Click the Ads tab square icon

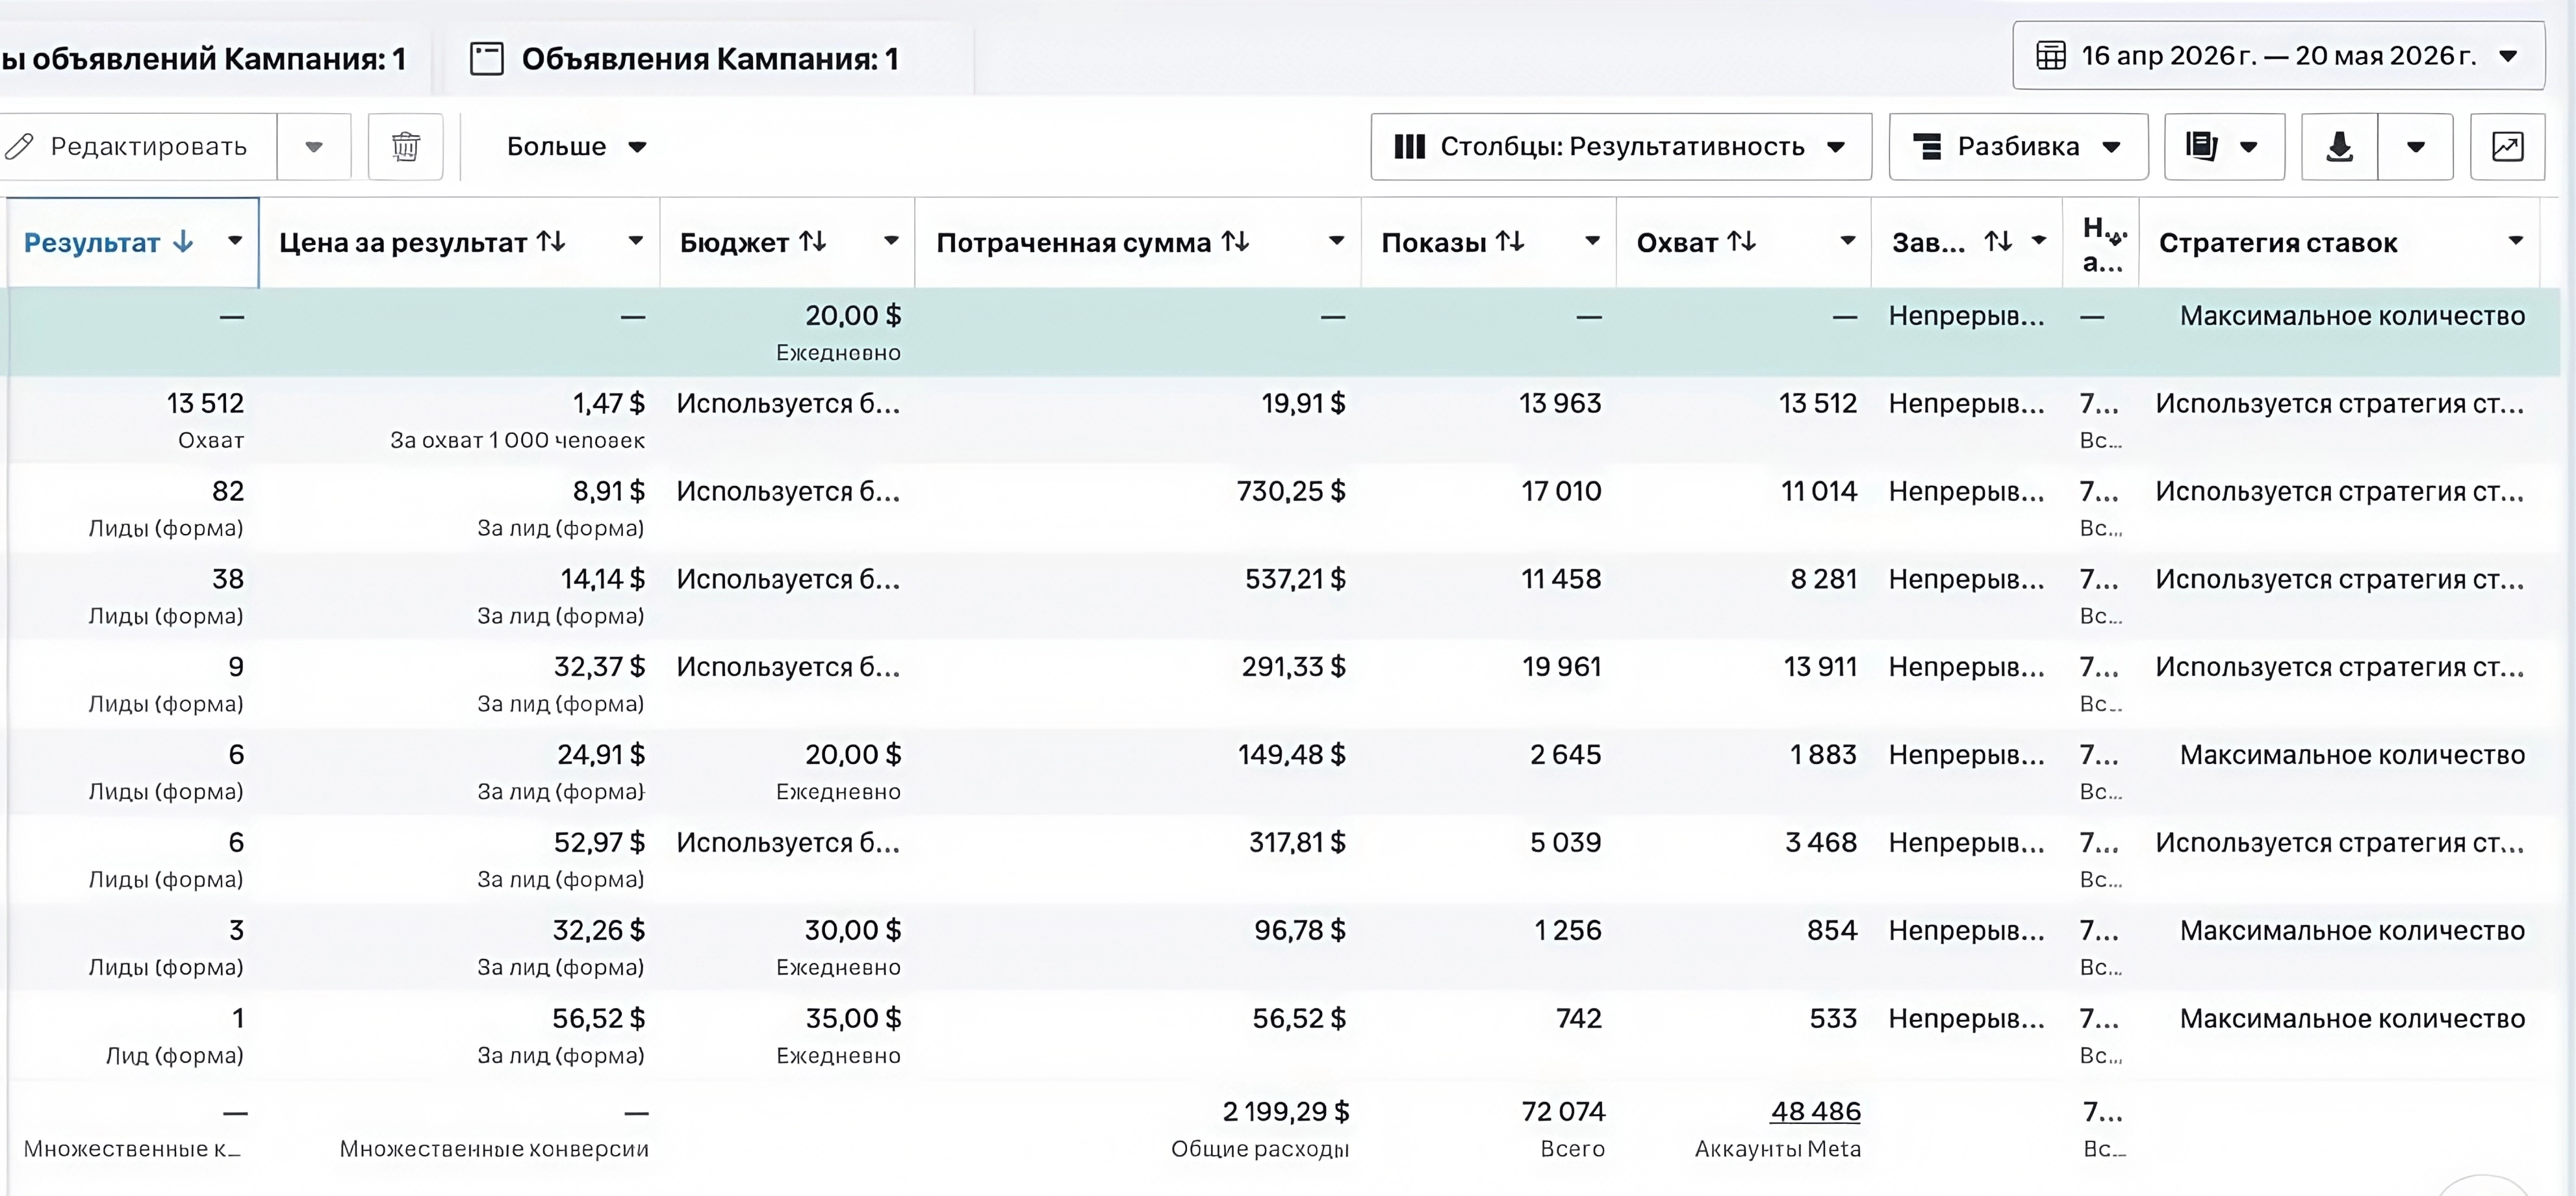[487, 58]
